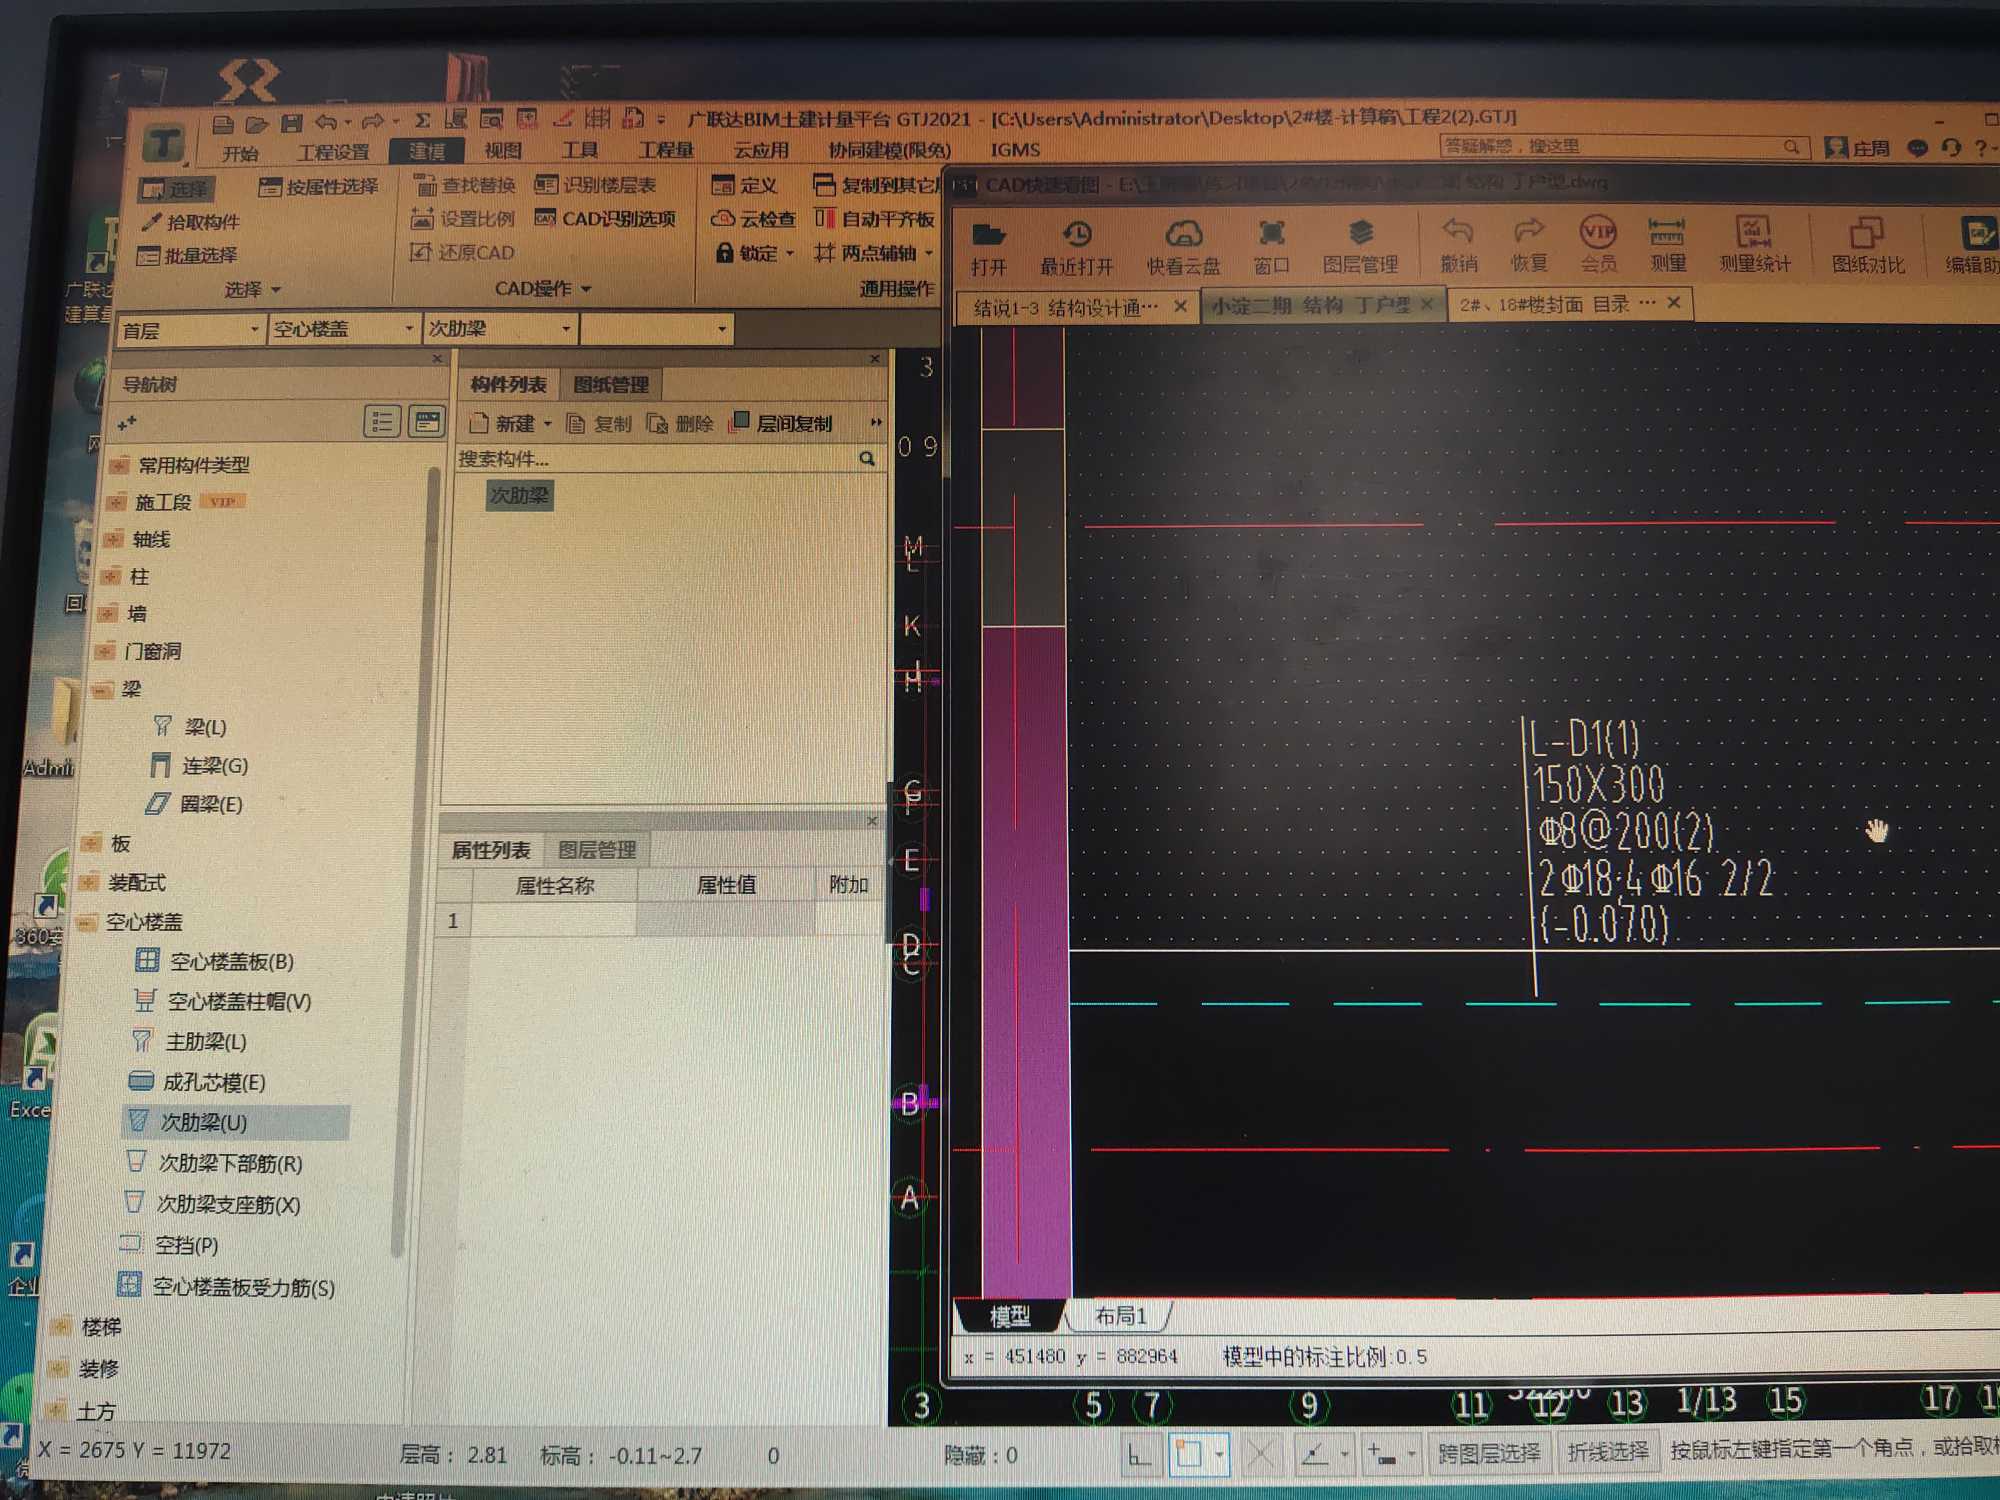Open 工程设置 ribbon tab

pyautogui.click(x=333, y=151)
